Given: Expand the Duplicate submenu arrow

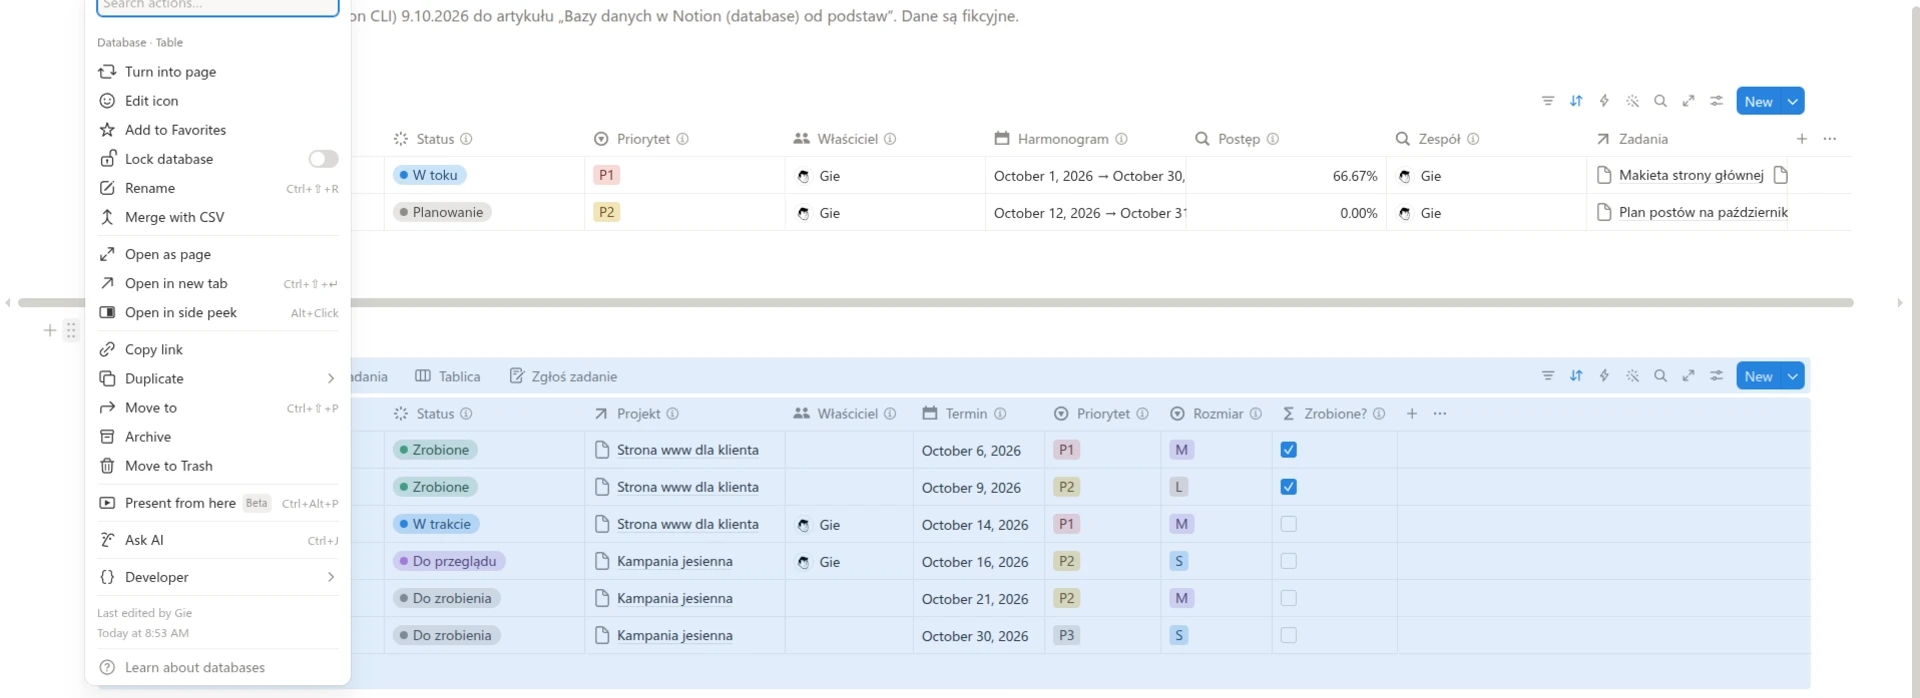Looking at the screenshot, I should [331, 379].
